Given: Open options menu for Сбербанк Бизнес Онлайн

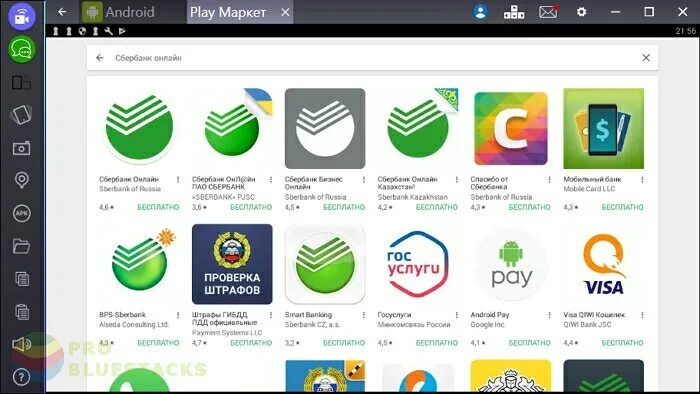Looking at the screenshot, I should coord(364,180).
